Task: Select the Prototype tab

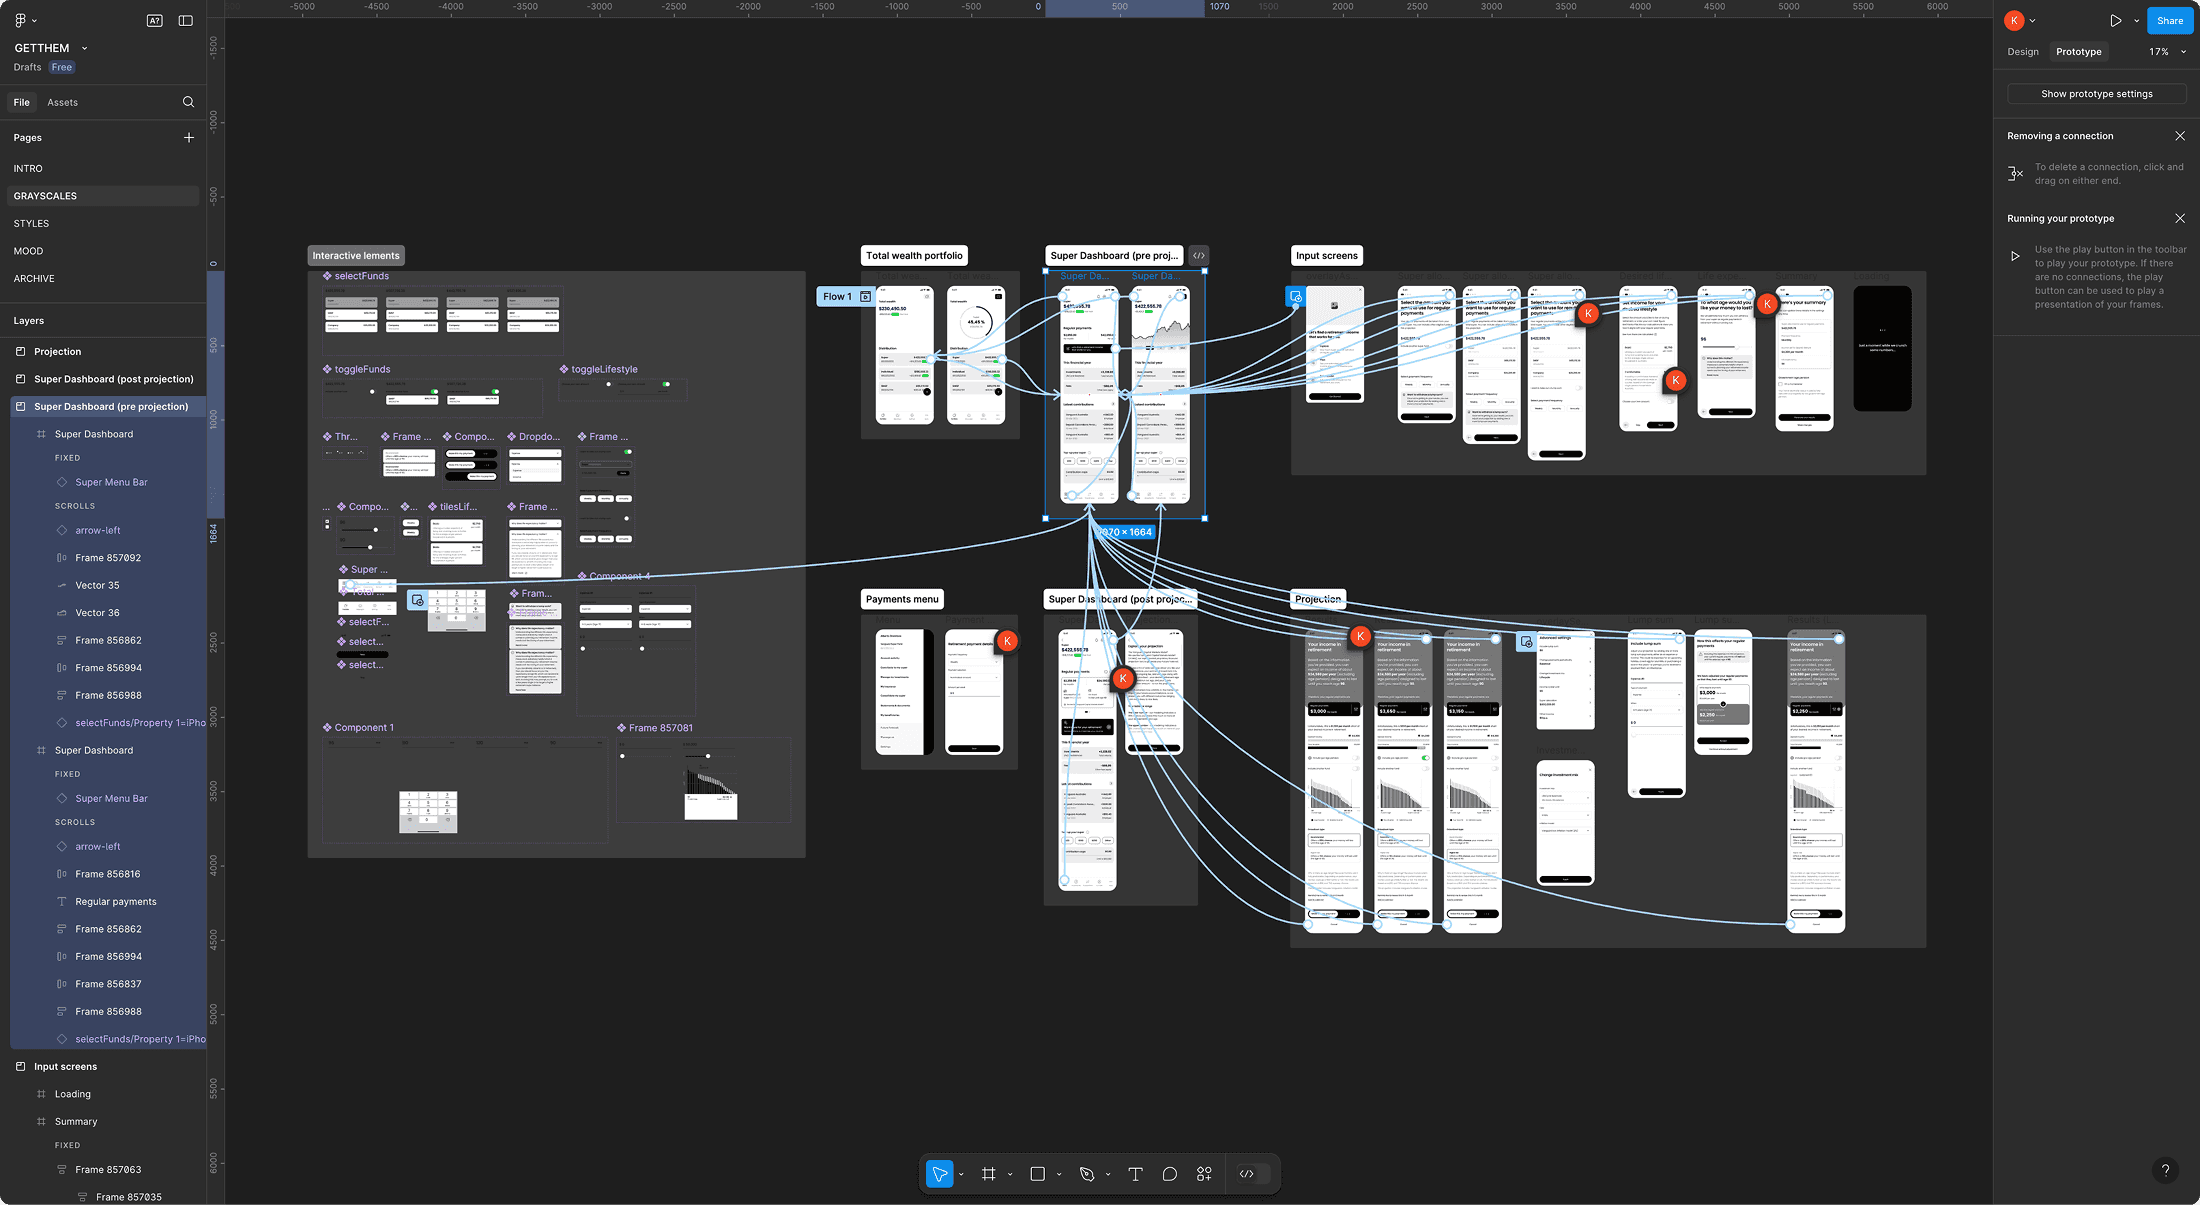Action: [x=2079, y=52]
